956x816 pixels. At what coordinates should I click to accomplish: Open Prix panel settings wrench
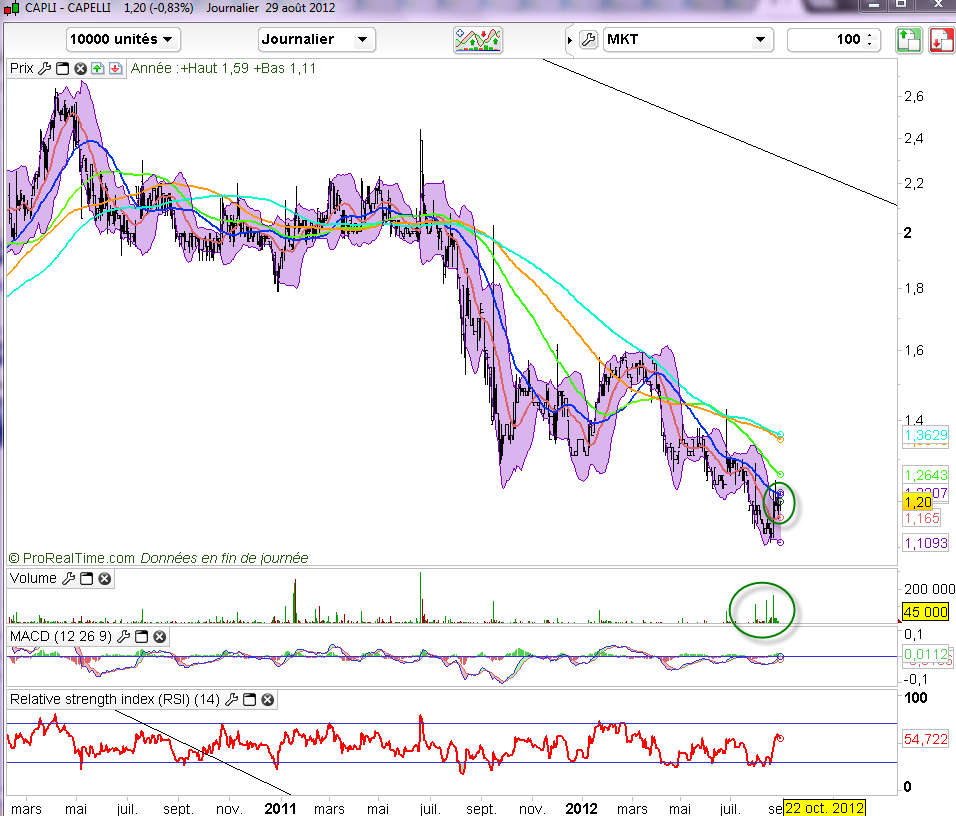pos(44,69)
